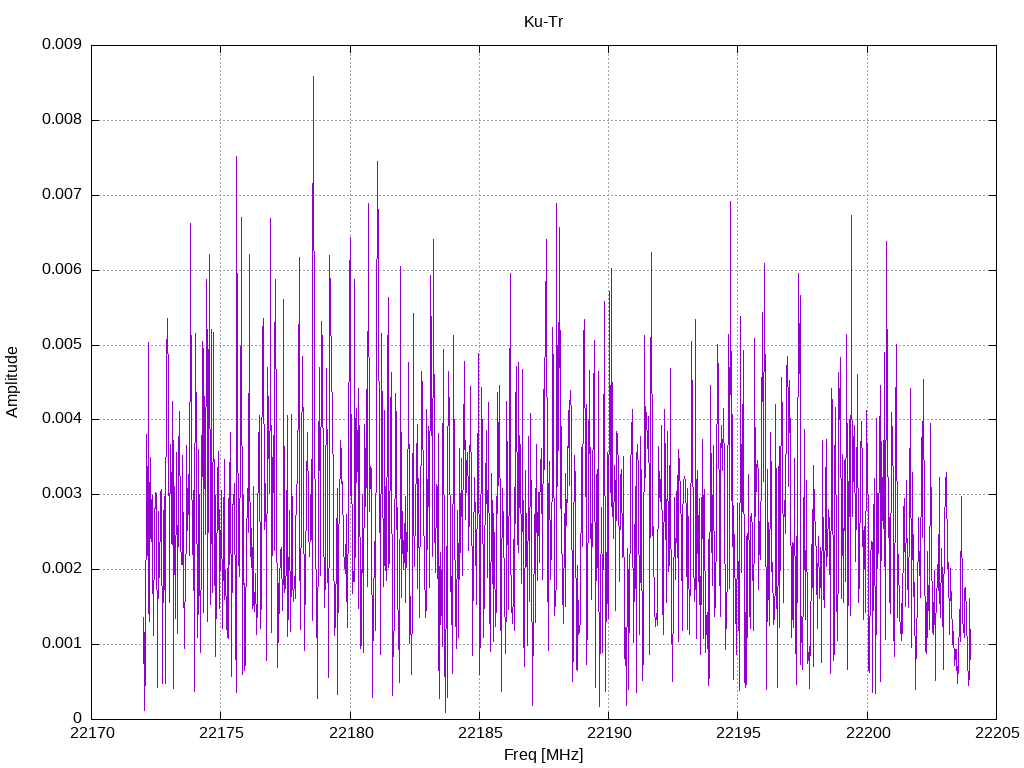Click the y-axis tick label 0.001
Screen dimensions: 1024x768
(62, 643)
